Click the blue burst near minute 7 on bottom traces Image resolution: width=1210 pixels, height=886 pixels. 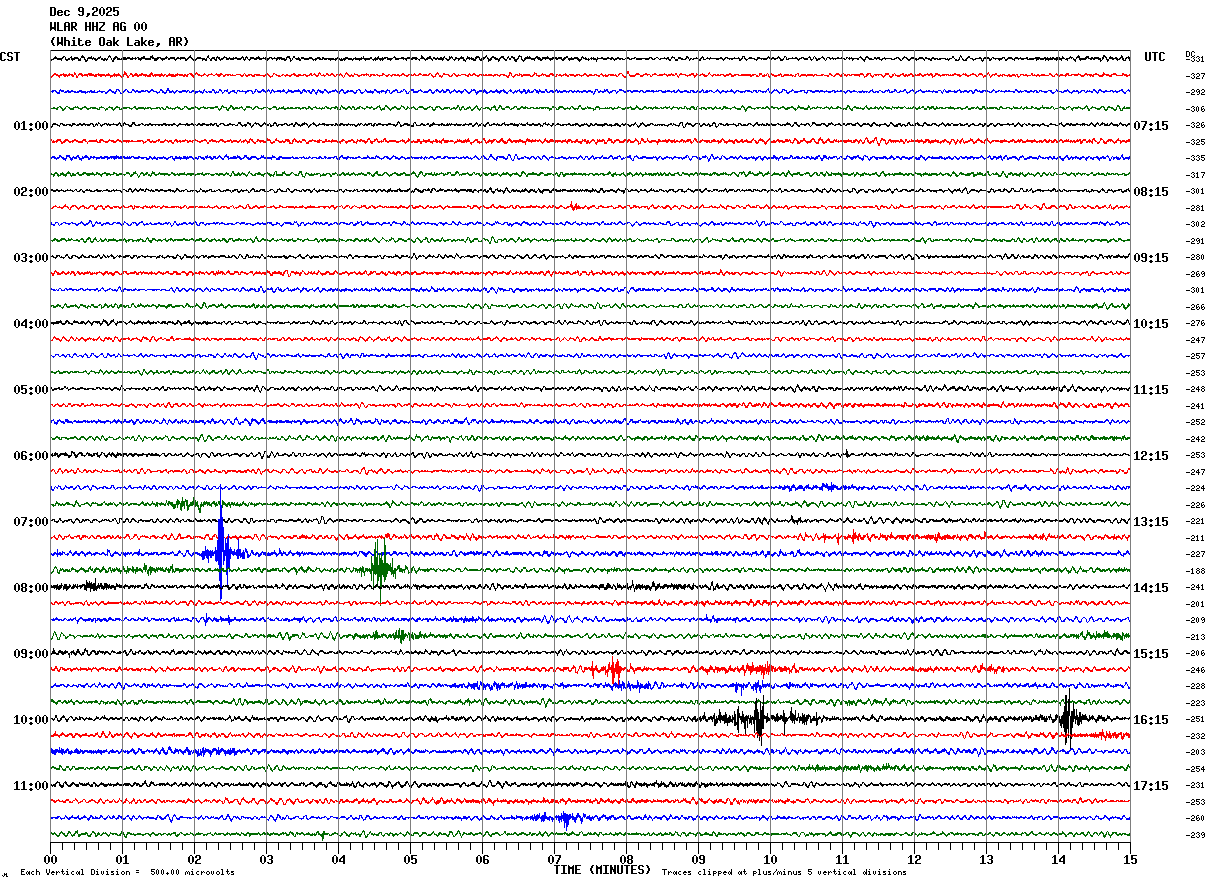tap(565, 819)
